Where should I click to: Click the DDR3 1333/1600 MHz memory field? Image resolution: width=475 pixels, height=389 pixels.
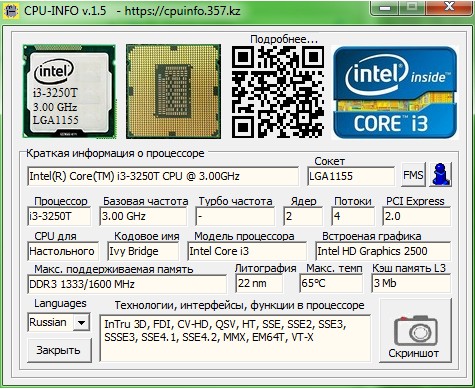127,284
